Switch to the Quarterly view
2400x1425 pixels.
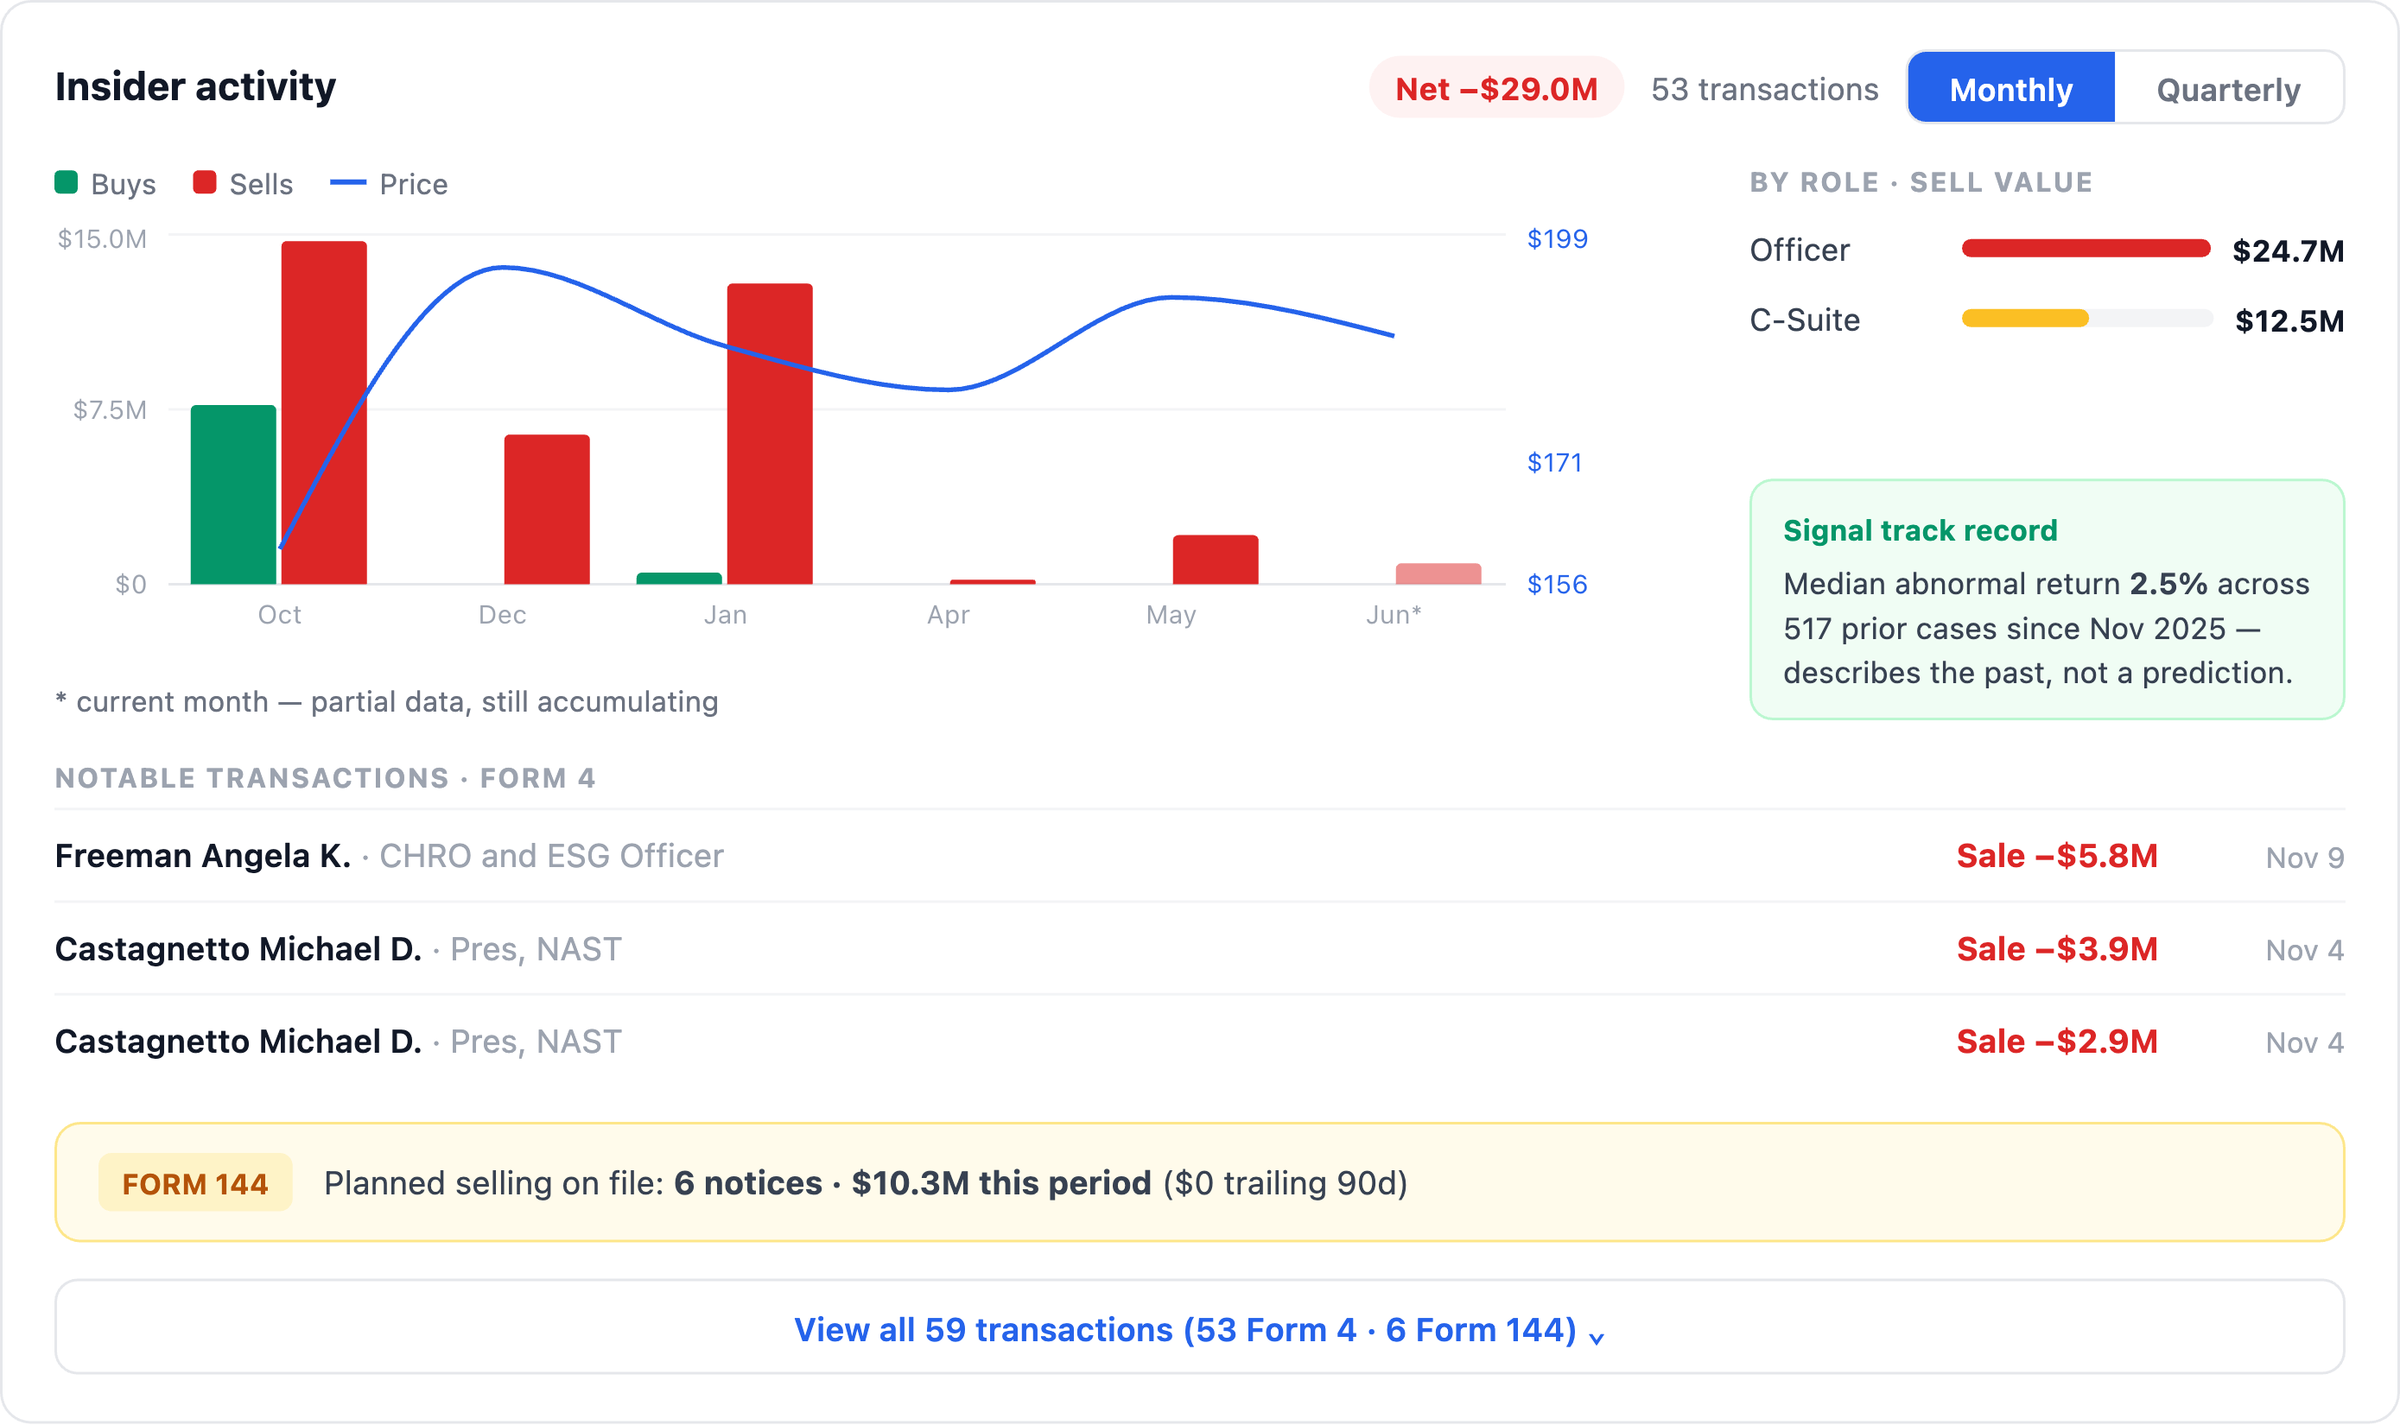[x=2228, y=88]
